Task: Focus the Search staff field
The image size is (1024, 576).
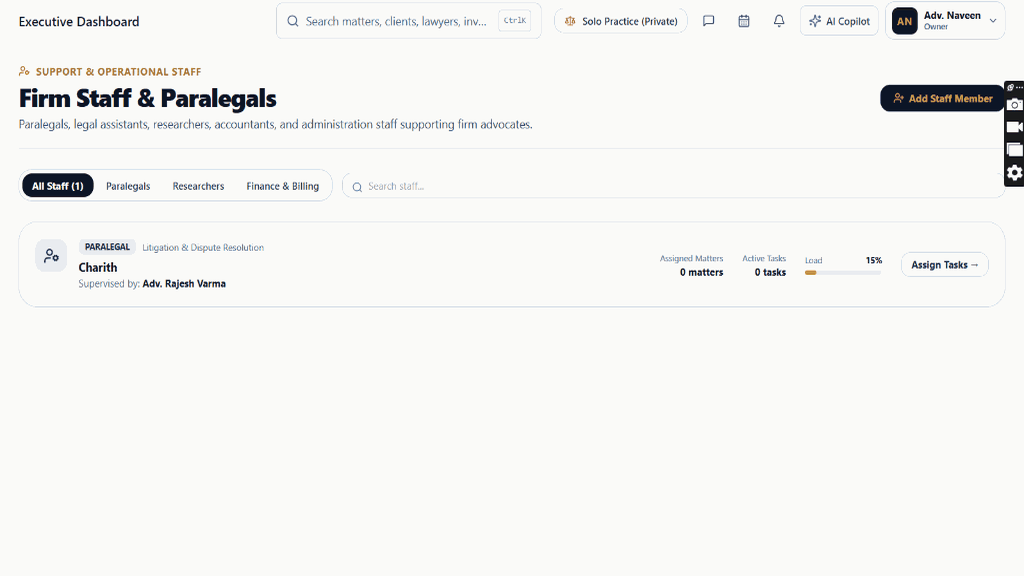Action: click(673, 186)
